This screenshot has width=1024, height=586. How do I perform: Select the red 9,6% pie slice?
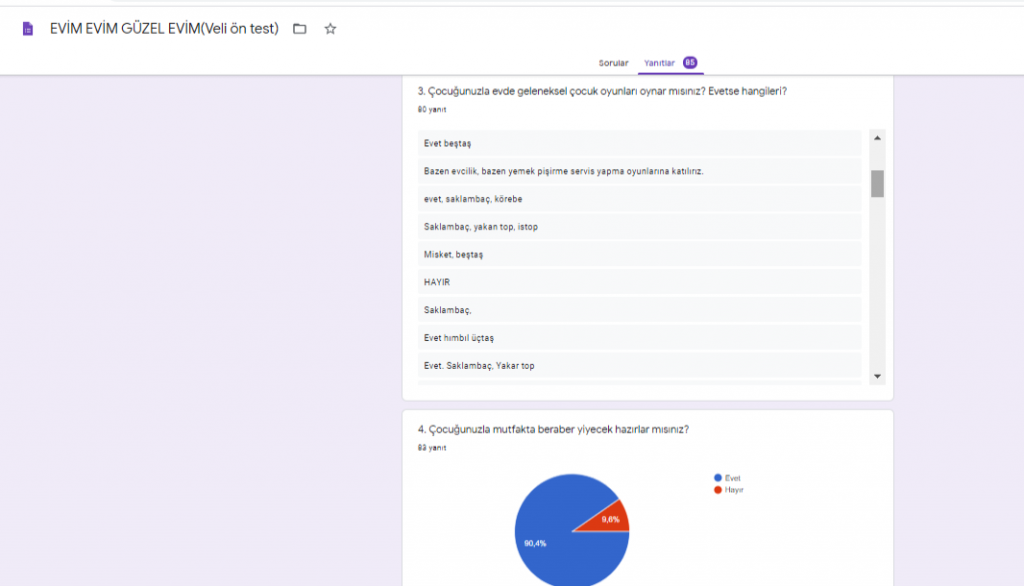click(608, 518)
